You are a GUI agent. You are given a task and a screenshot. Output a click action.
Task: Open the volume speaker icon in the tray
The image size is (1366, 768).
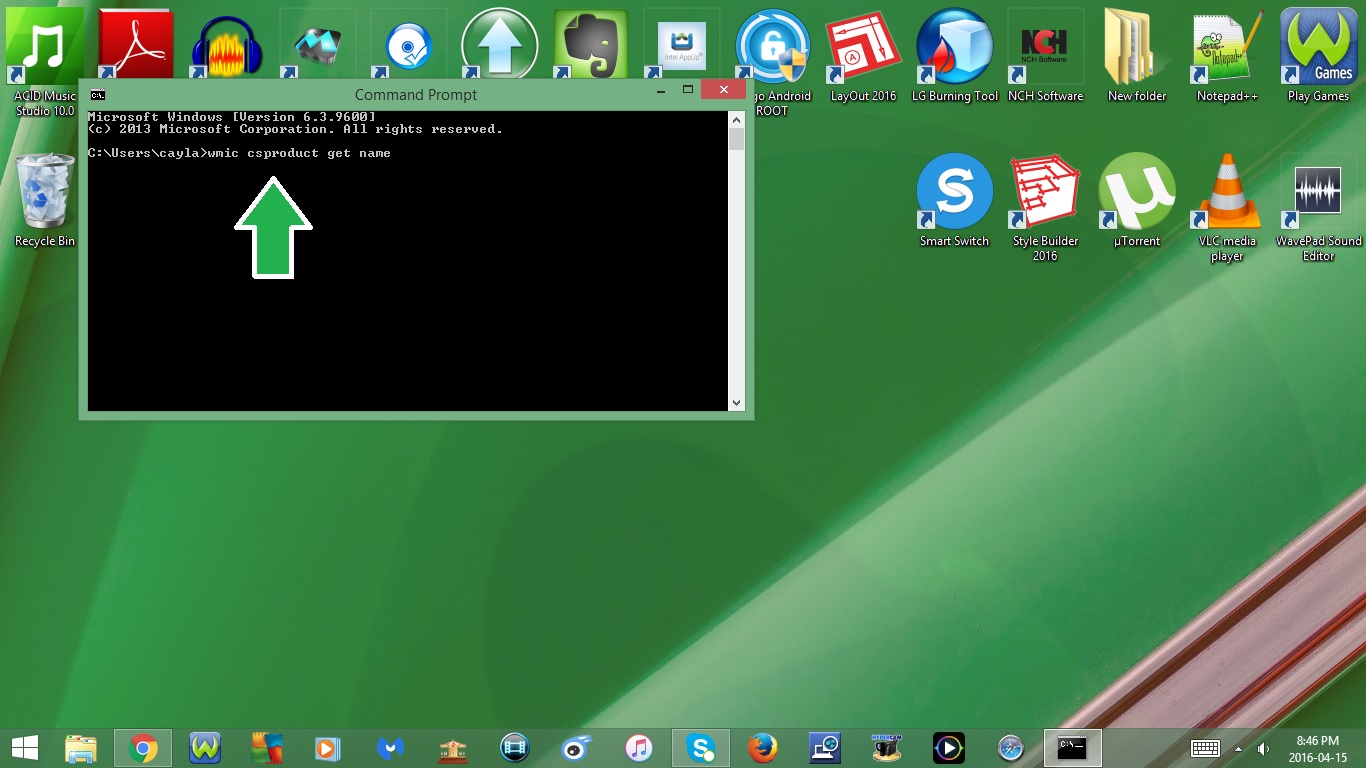point(1263,748)
